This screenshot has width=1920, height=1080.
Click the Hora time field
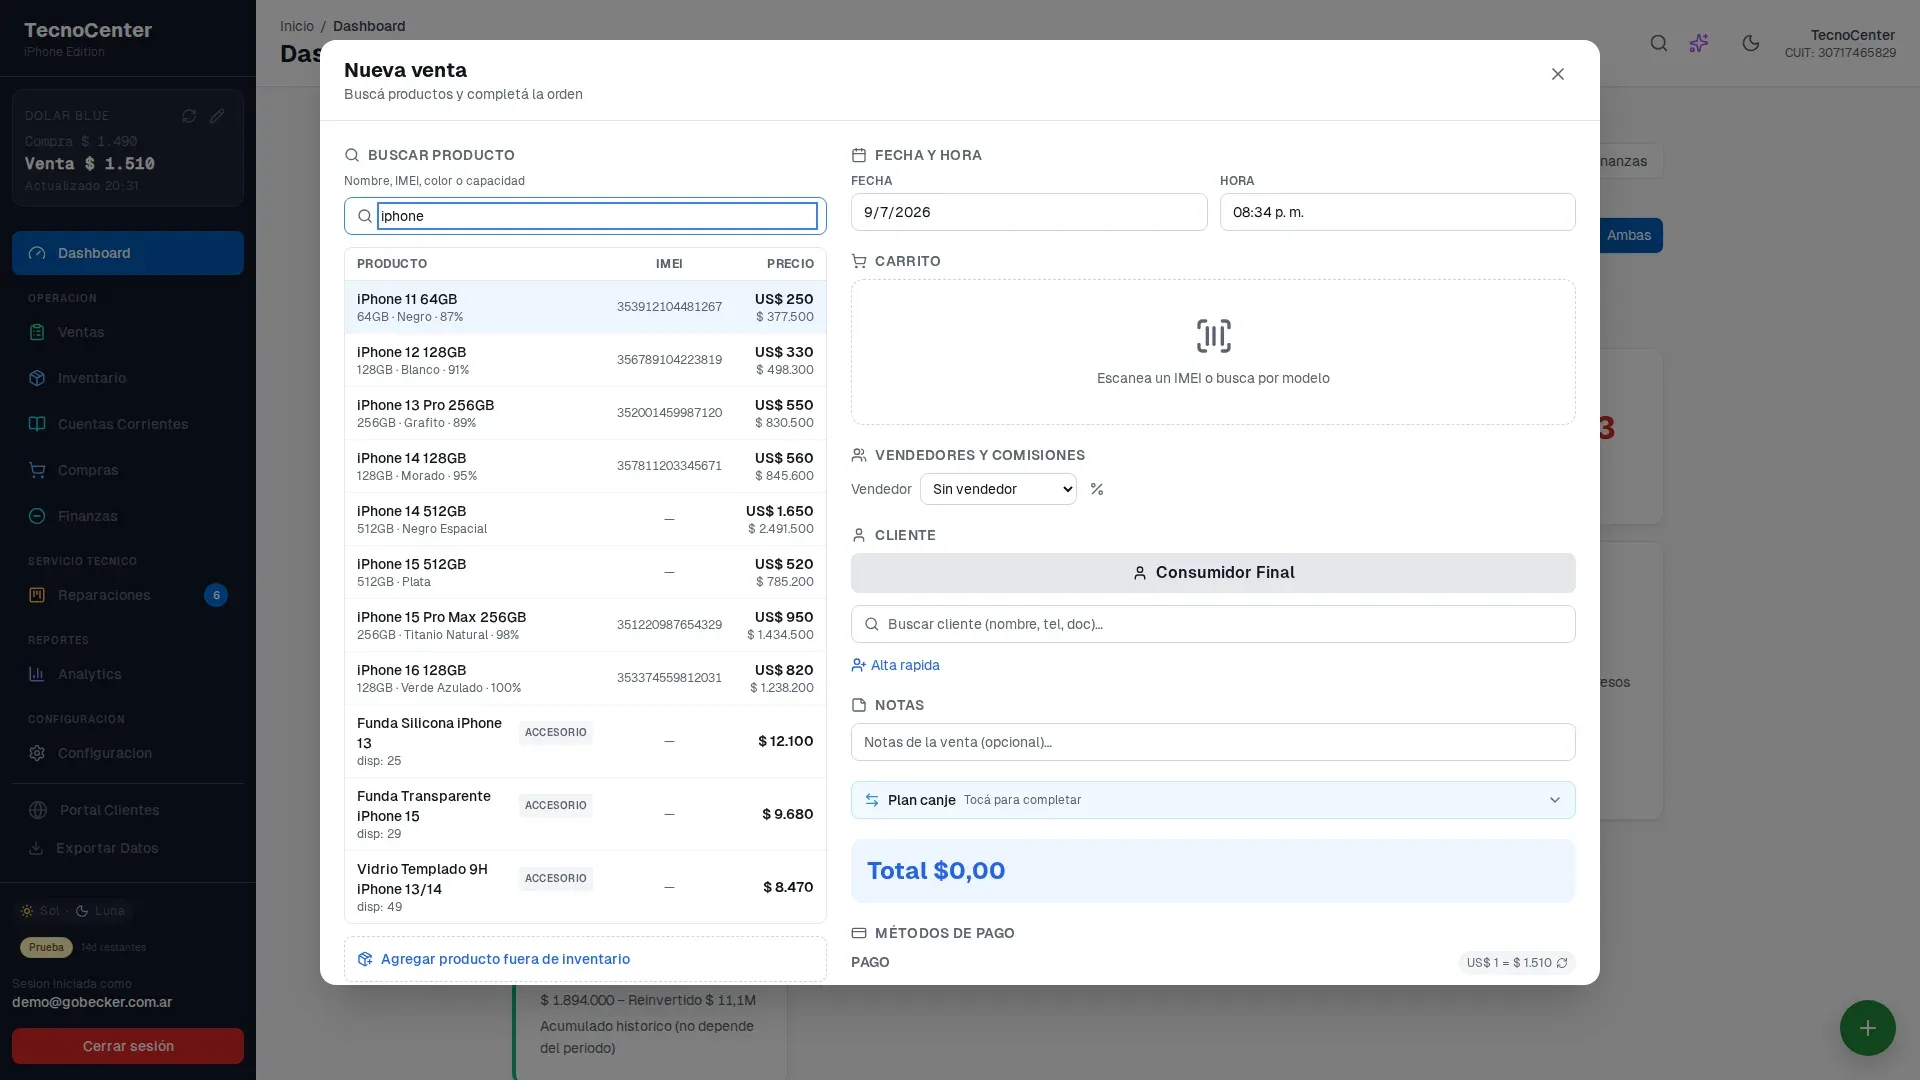[x=1397, y=212]
